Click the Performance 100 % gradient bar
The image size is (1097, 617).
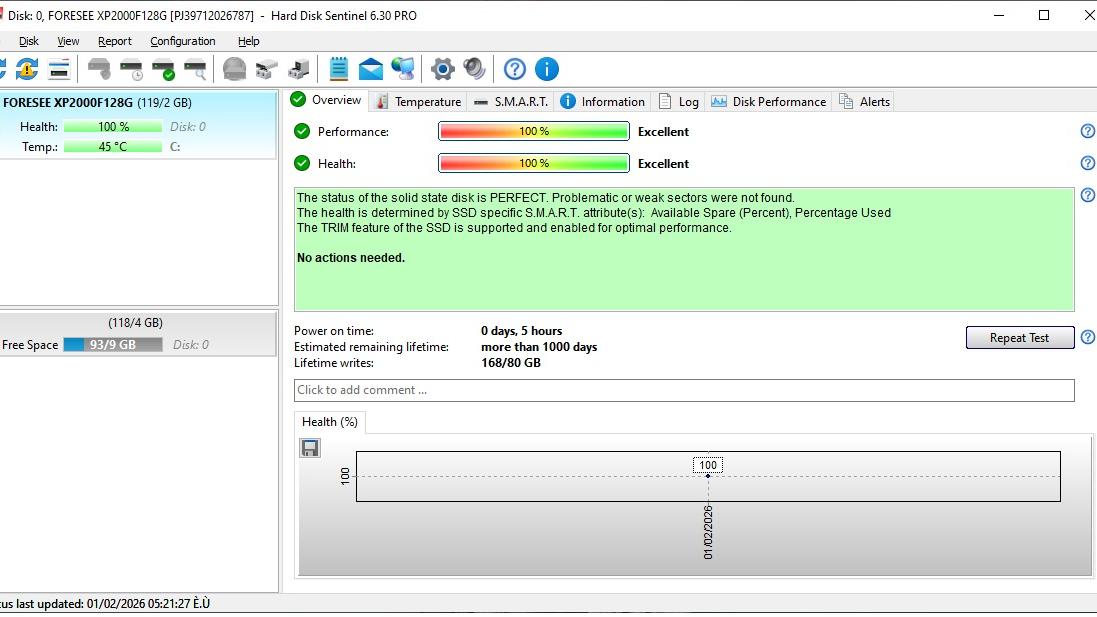(534, 132)
